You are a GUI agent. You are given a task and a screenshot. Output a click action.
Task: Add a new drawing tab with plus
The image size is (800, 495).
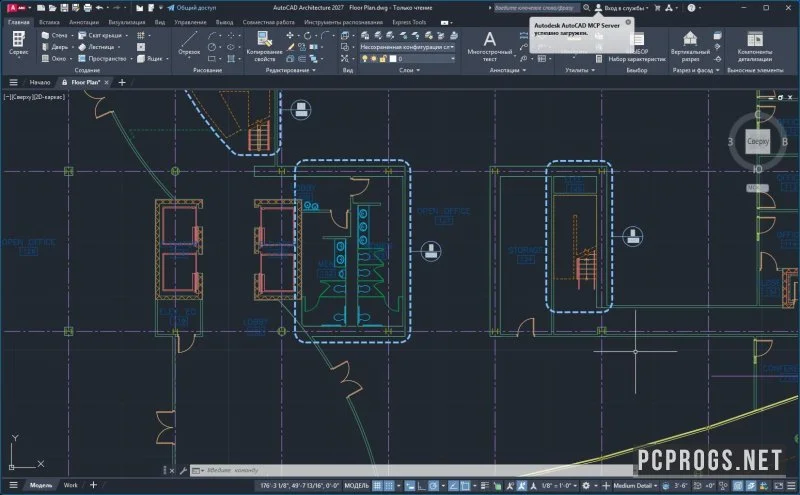(x=122, y=82)
